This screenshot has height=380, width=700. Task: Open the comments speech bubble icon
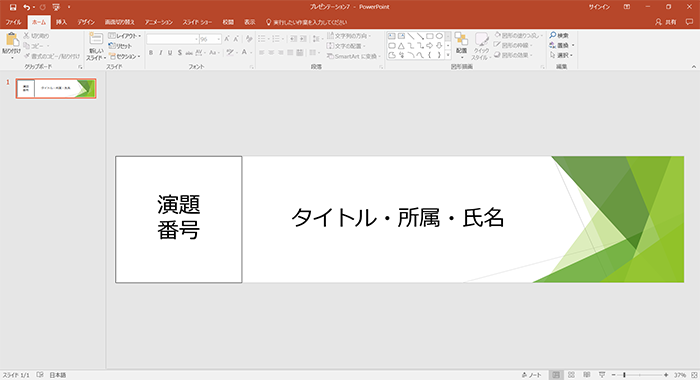[x=689, y=22]
